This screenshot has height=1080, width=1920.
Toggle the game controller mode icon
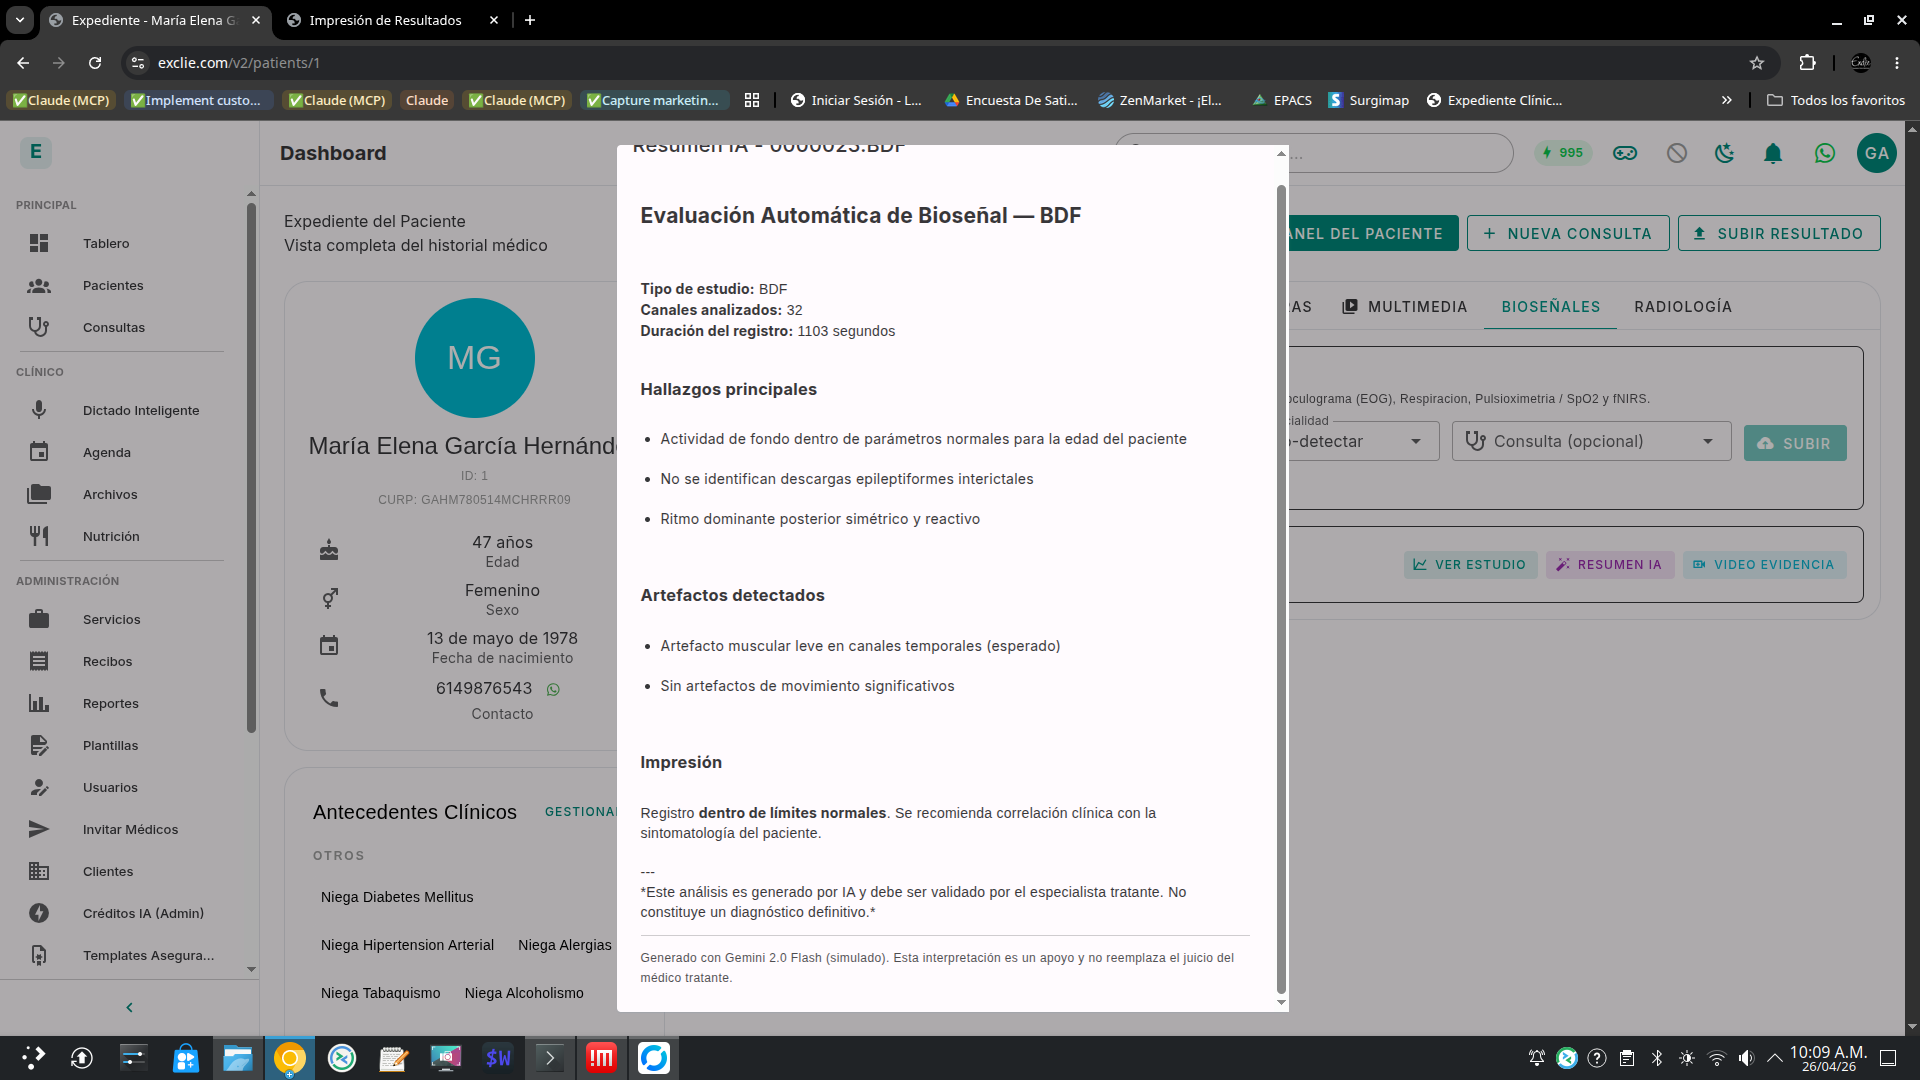coord(1625,153)
